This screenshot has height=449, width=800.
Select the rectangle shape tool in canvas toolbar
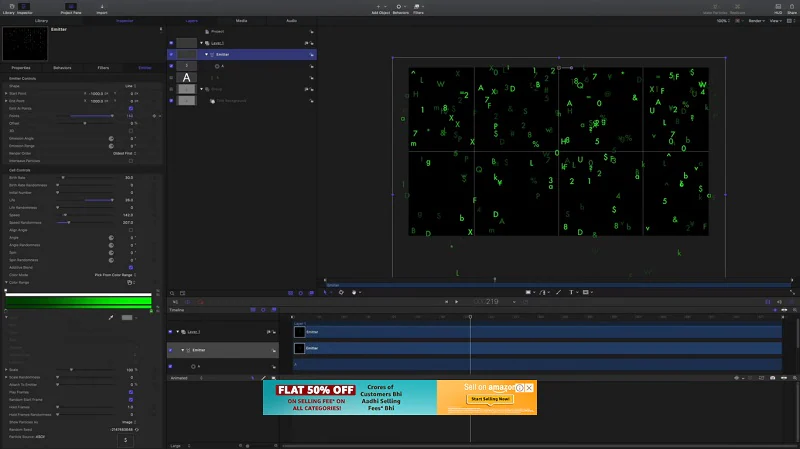point(529,292)
